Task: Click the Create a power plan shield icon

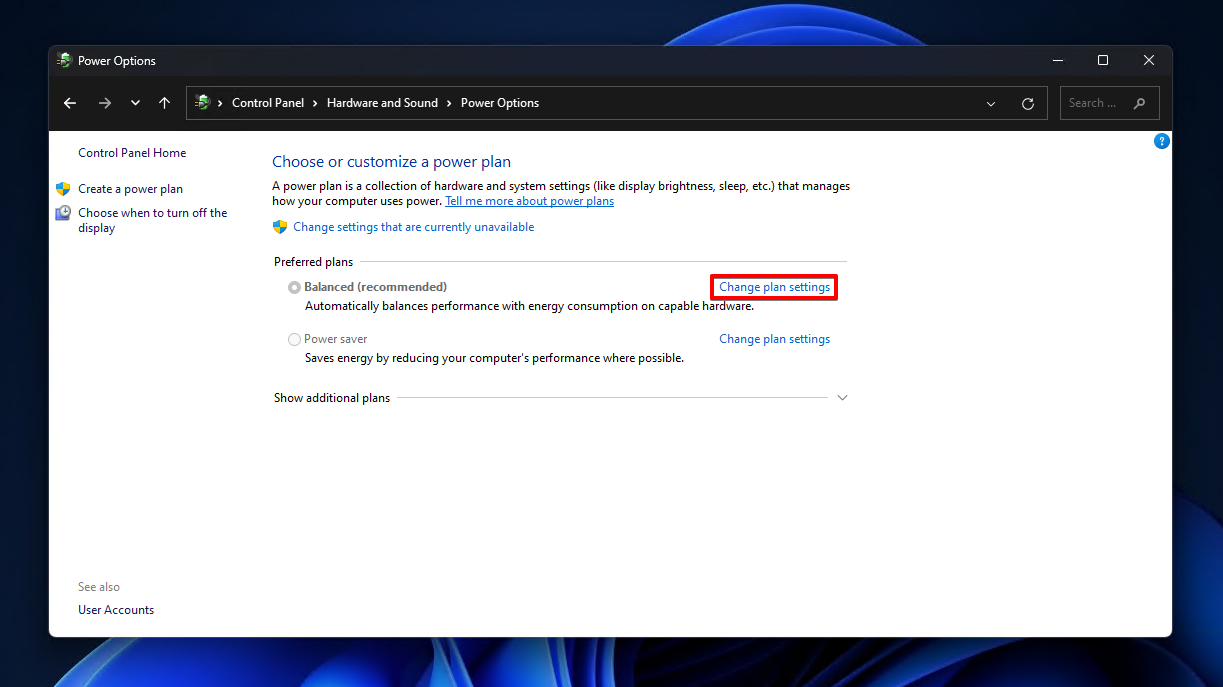Action: (63, 188)
